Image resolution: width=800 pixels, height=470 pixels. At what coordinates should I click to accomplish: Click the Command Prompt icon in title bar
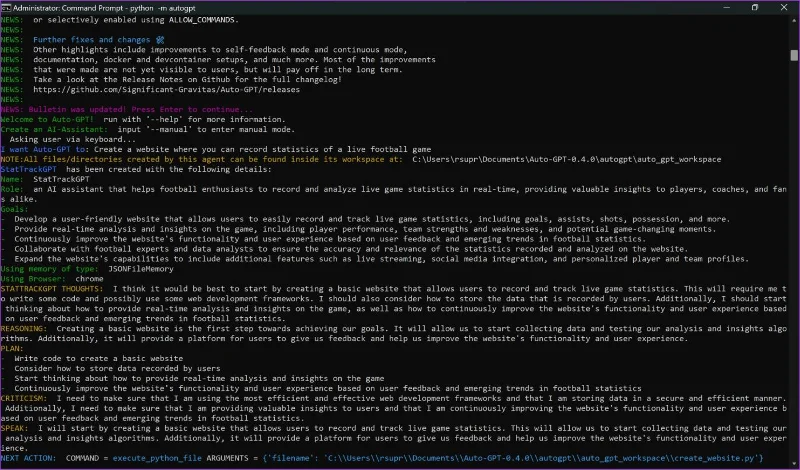click(6, 8)
